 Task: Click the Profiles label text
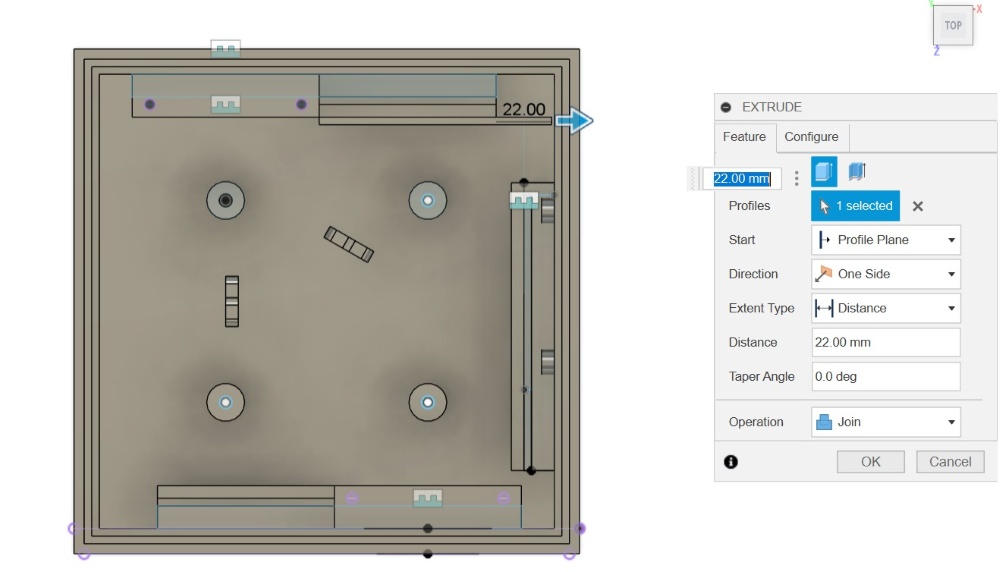click(749, 206)
